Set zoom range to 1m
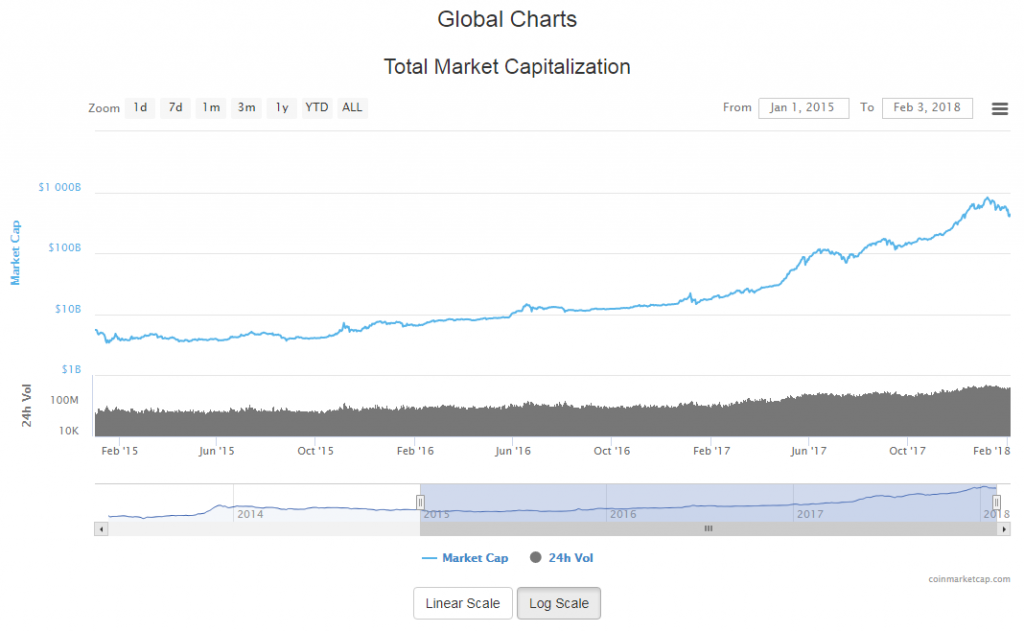 [x=210, y=107]
